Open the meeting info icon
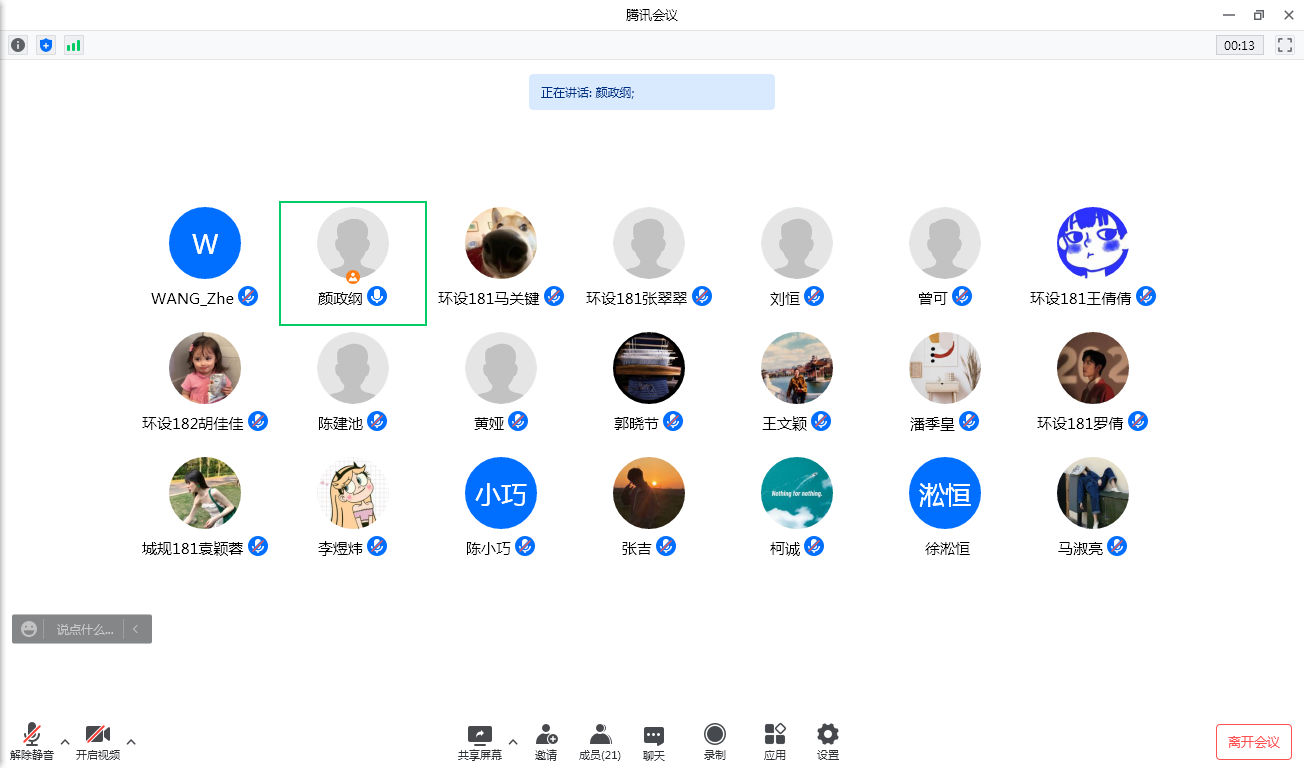 click(x=18, y=45)
